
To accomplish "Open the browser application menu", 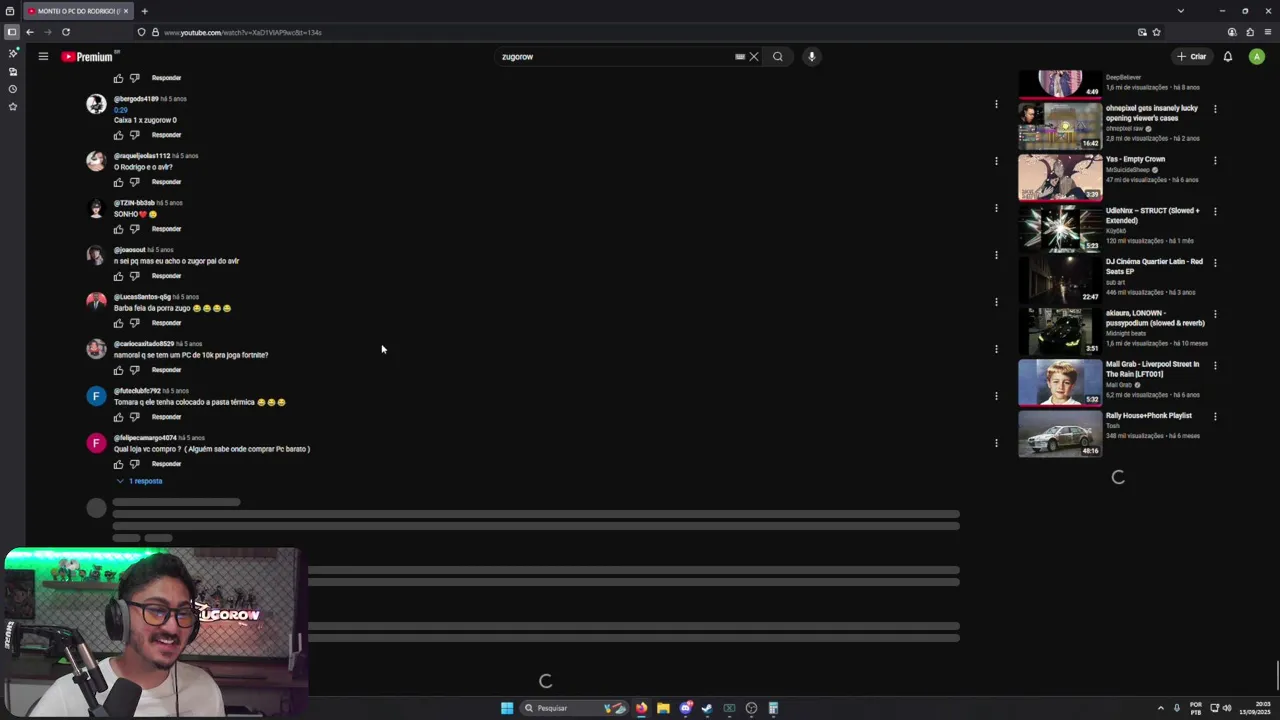I will click(1268, 32).
